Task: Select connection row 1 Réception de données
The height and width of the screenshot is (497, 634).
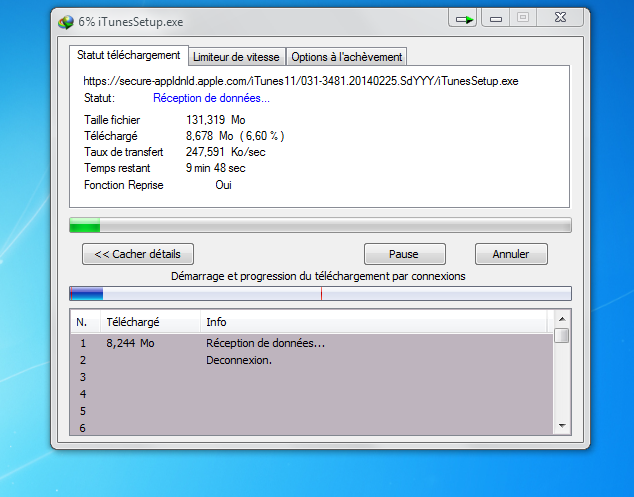Action: (312, 343)
